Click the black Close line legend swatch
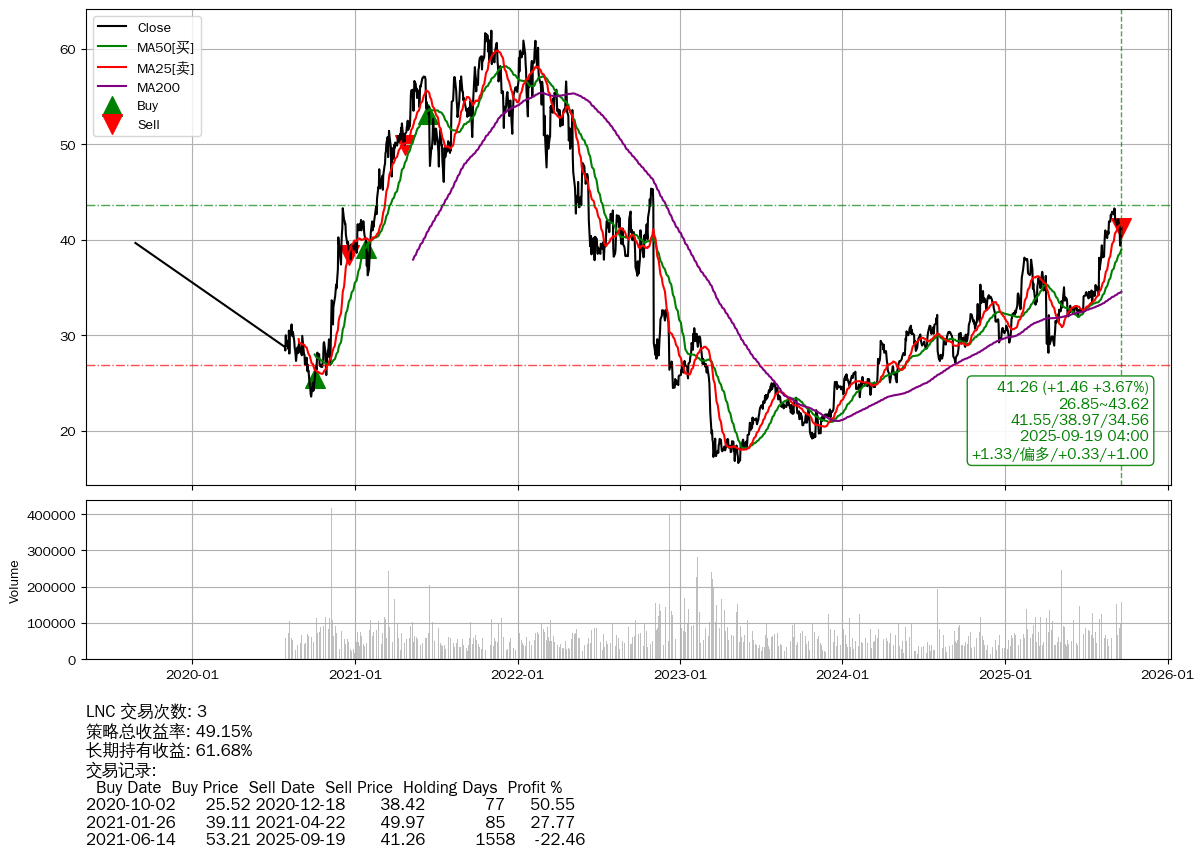This screenshot has height=857, width=1204. click(x=113, y=28)
